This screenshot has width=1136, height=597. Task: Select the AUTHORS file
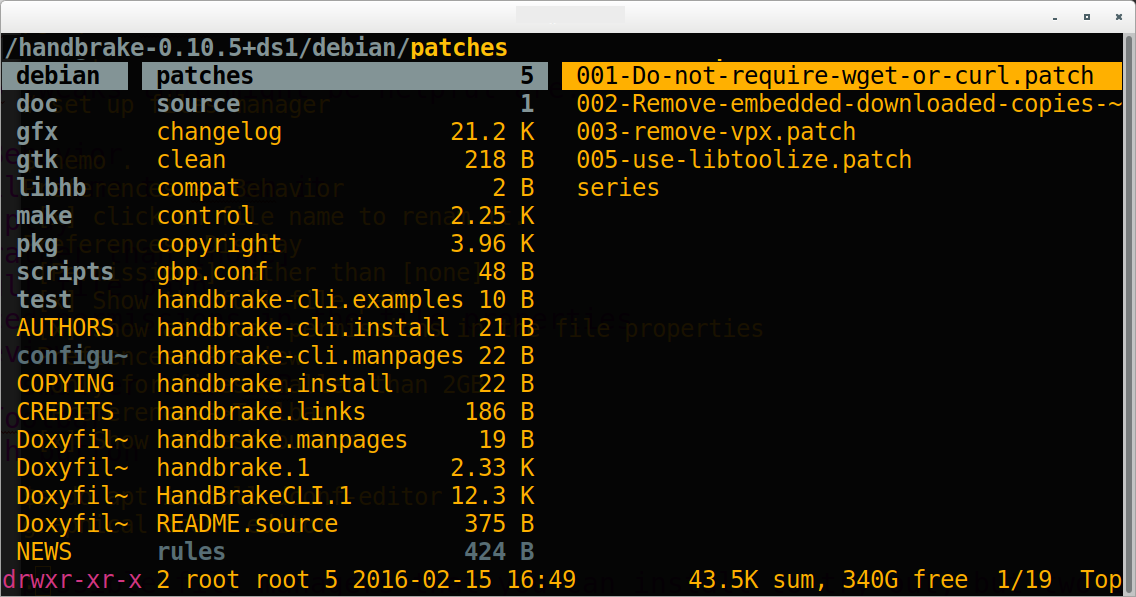64,327
